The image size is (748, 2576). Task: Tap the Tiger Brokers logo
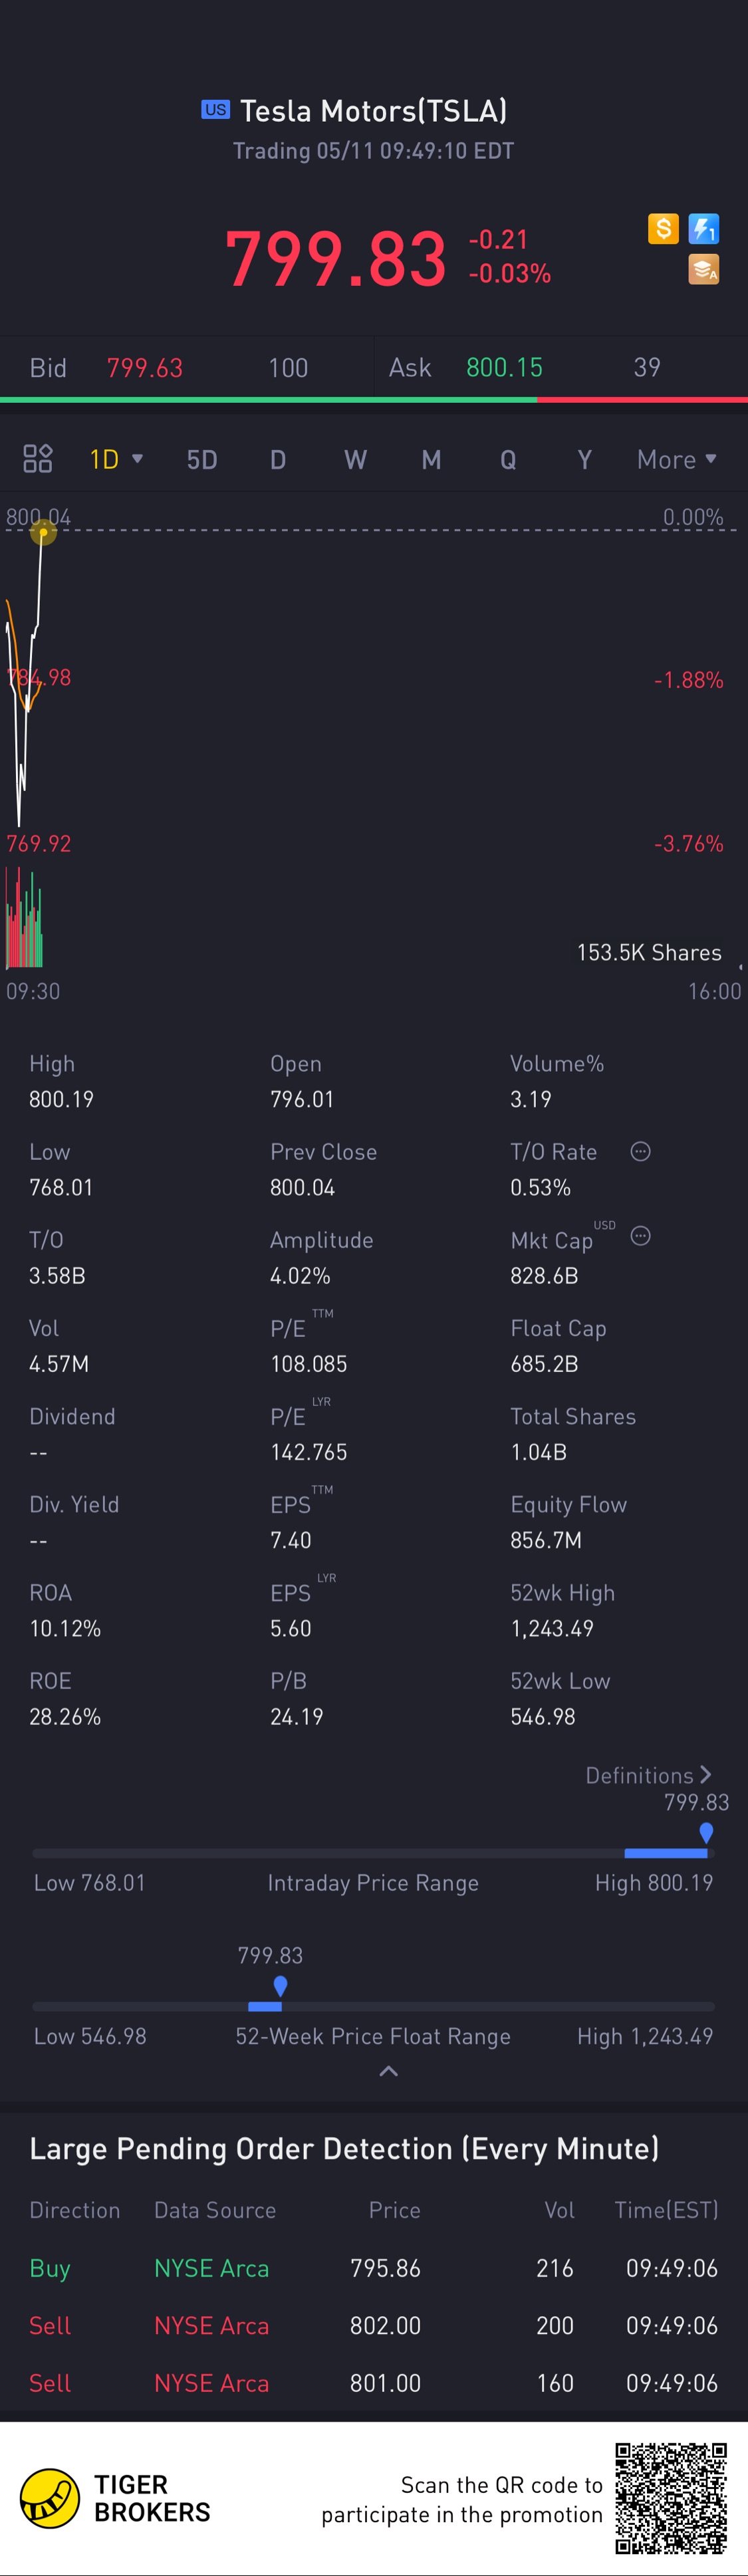click(50, 2497)
